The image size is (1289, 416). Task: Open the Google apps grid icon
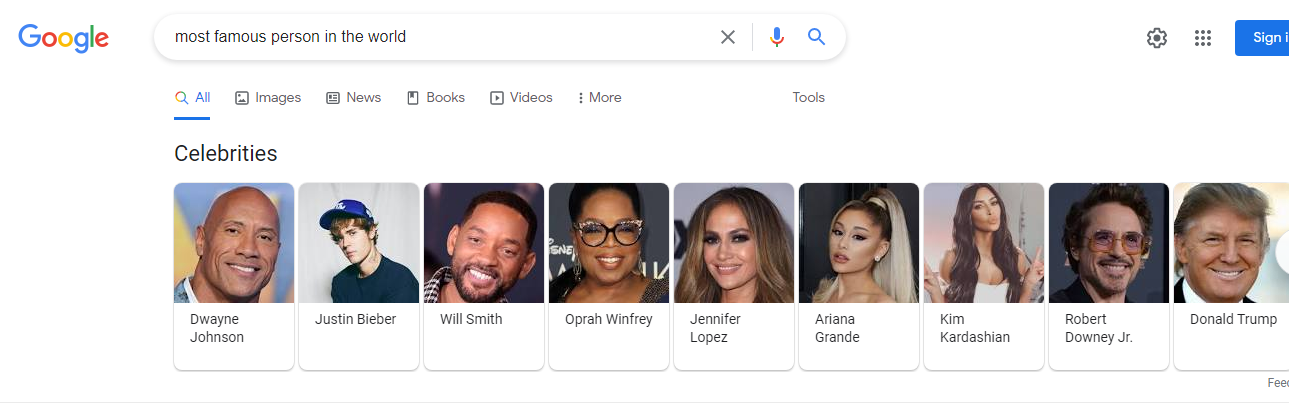pos(1203,38)
